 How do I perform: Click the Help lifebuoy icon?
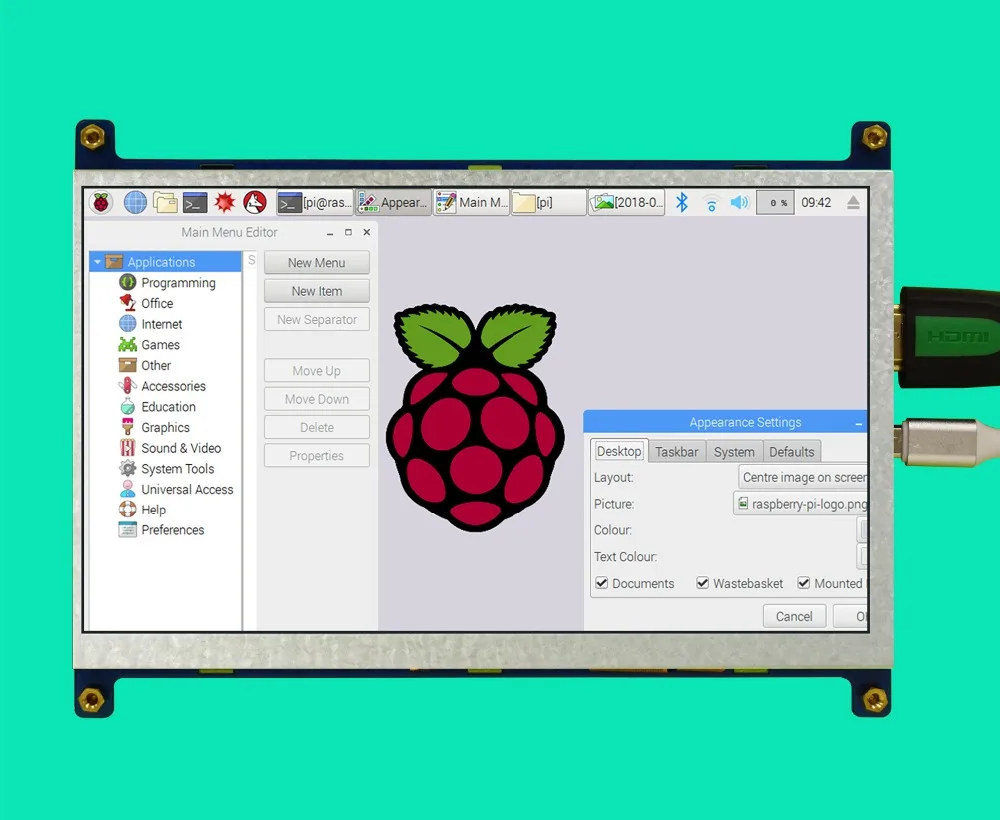[x=128, y=509]
